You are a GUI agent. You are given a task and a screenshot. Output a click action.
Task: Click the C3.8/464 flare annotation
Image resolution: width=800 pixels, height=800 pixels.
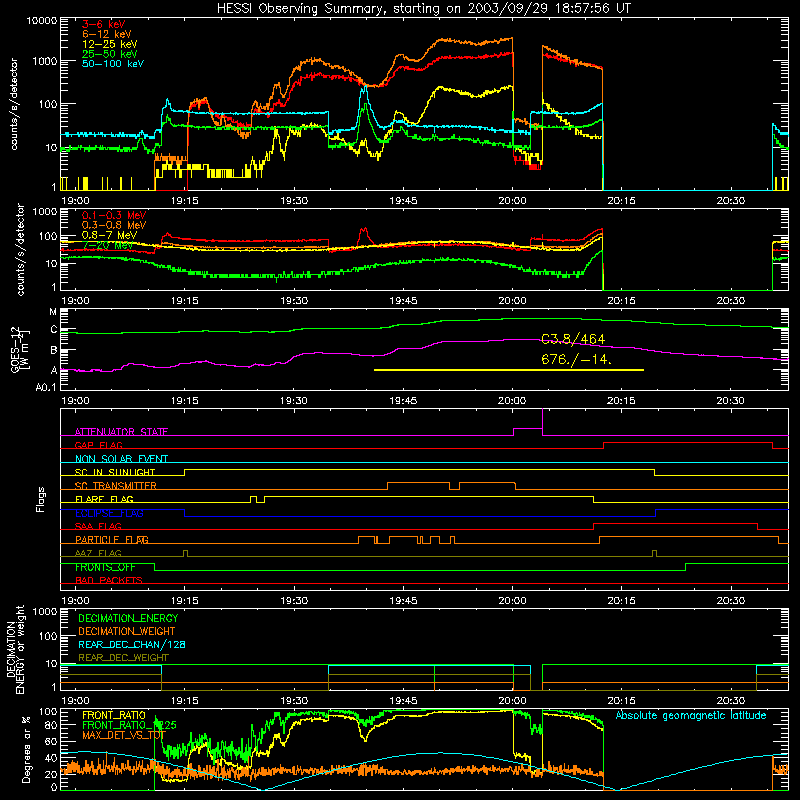tap(573, 339)
